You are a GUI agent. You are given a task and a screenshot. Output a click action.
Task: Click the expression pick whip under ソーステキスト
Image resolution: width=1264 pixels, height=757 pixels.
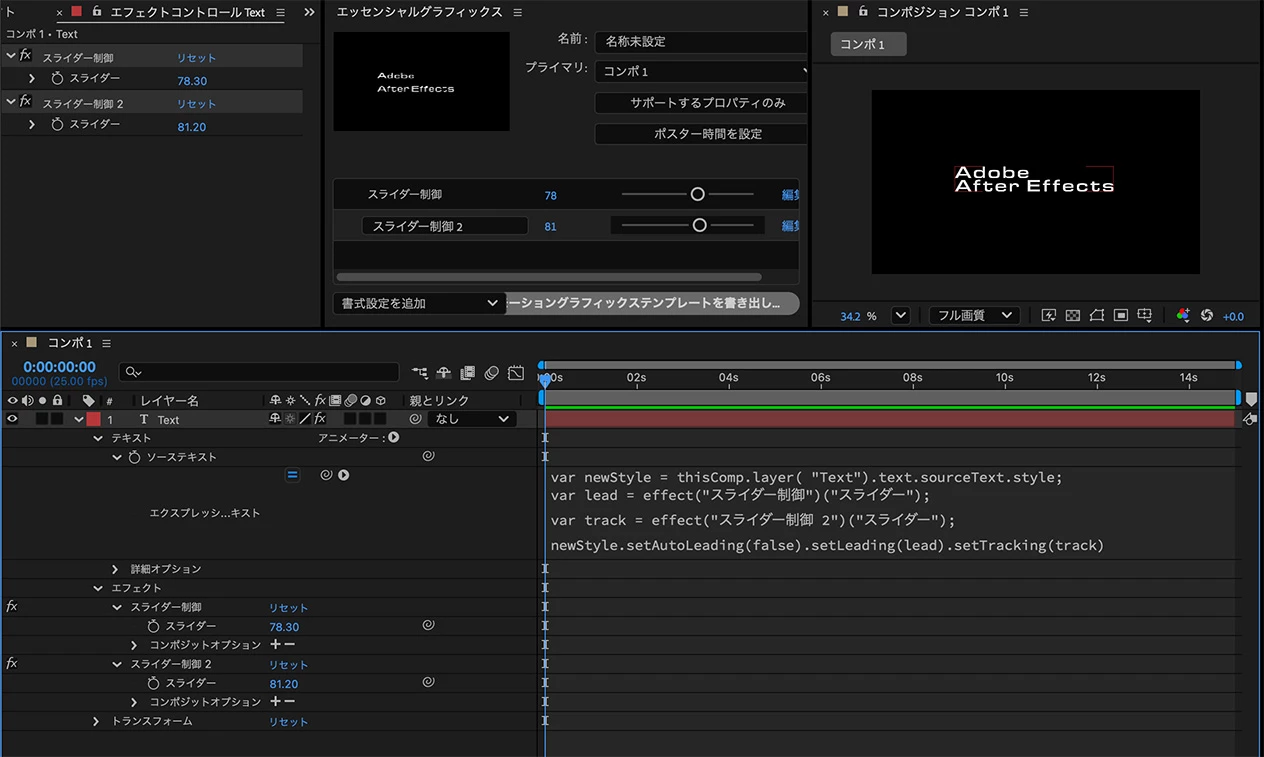pos(326,475)
